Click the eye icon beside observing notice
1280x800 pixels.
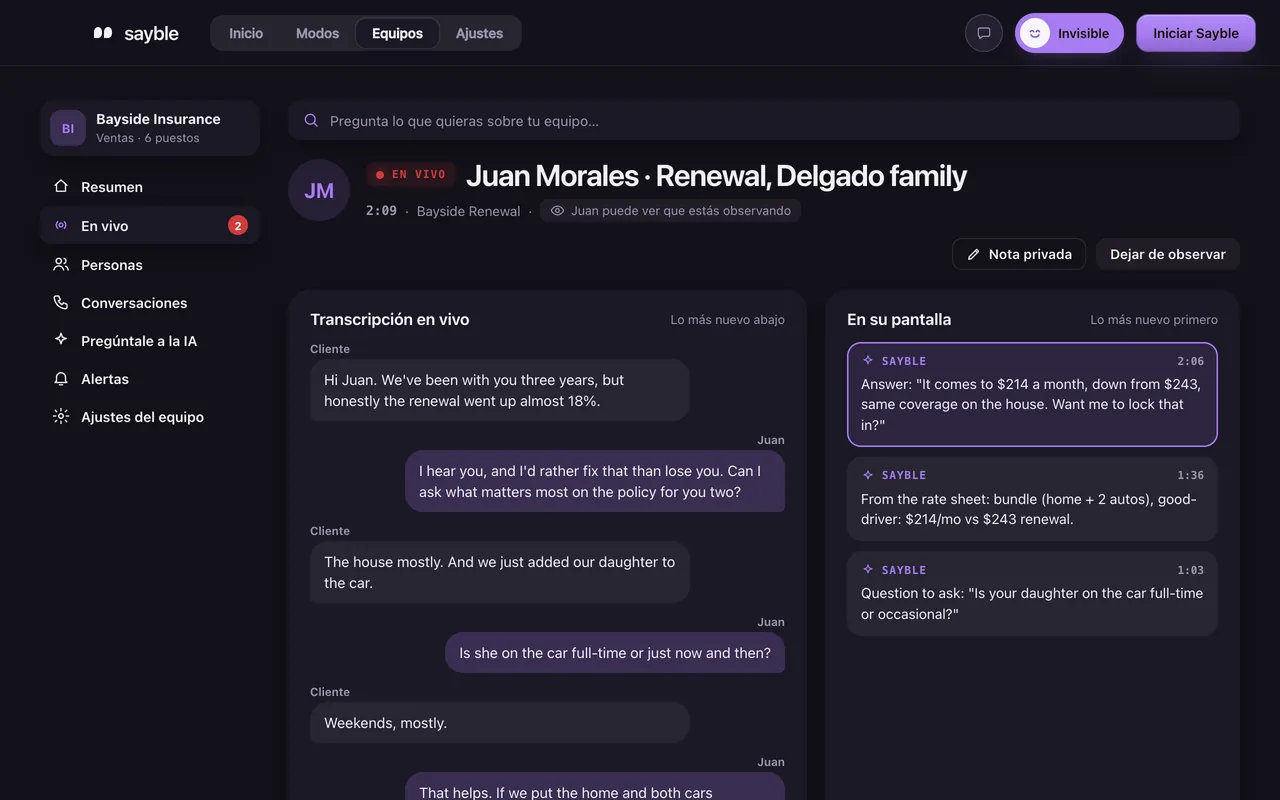click(558, 211)
